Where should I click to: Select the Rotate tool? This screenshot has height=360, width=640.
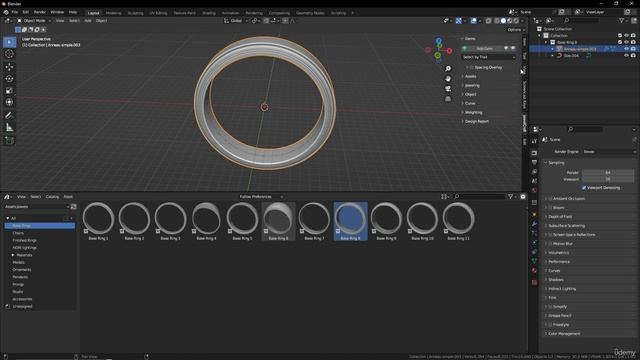pos(9,78)
